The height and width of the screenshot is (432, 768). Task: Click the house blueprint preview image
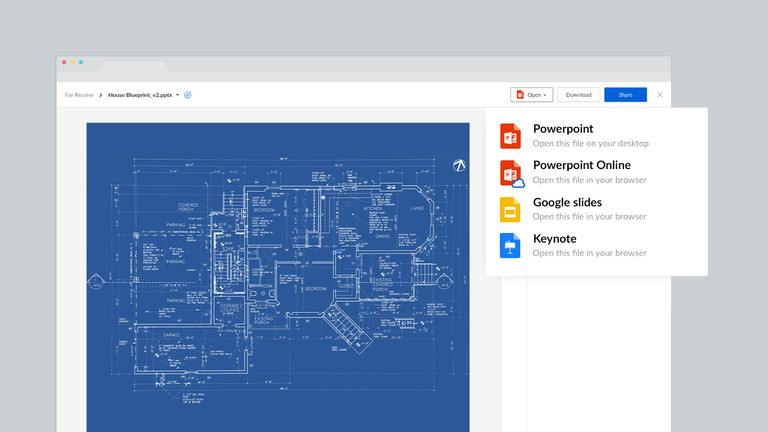278,277
